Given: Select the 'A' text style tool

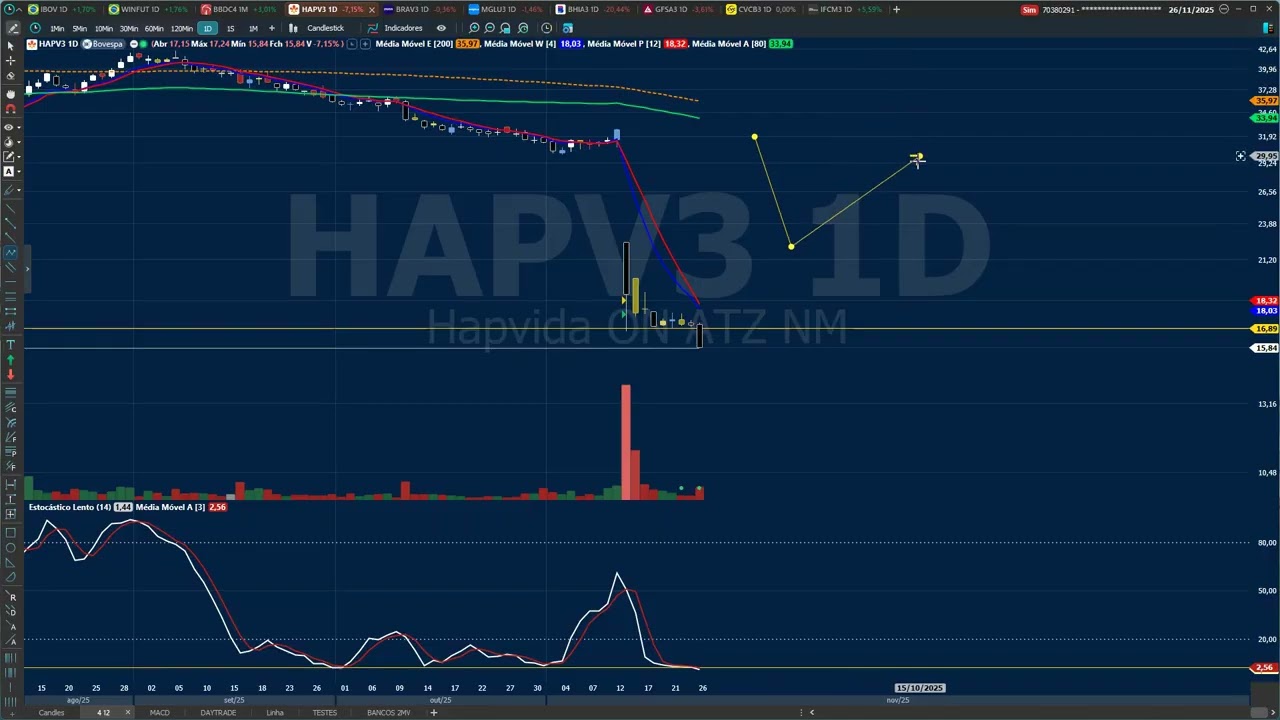Looking at the screenshot, I should coord(9,172).
